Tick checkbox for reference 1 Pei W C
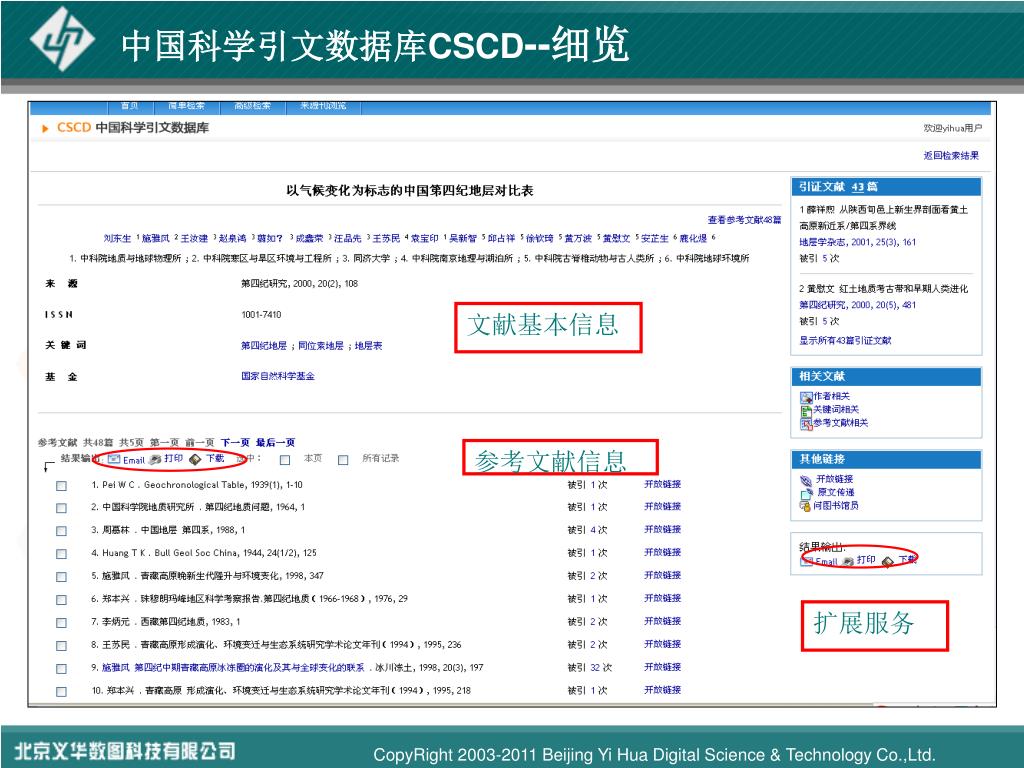Viewport: 1024px width, 768px height. [x=61, y=485]
